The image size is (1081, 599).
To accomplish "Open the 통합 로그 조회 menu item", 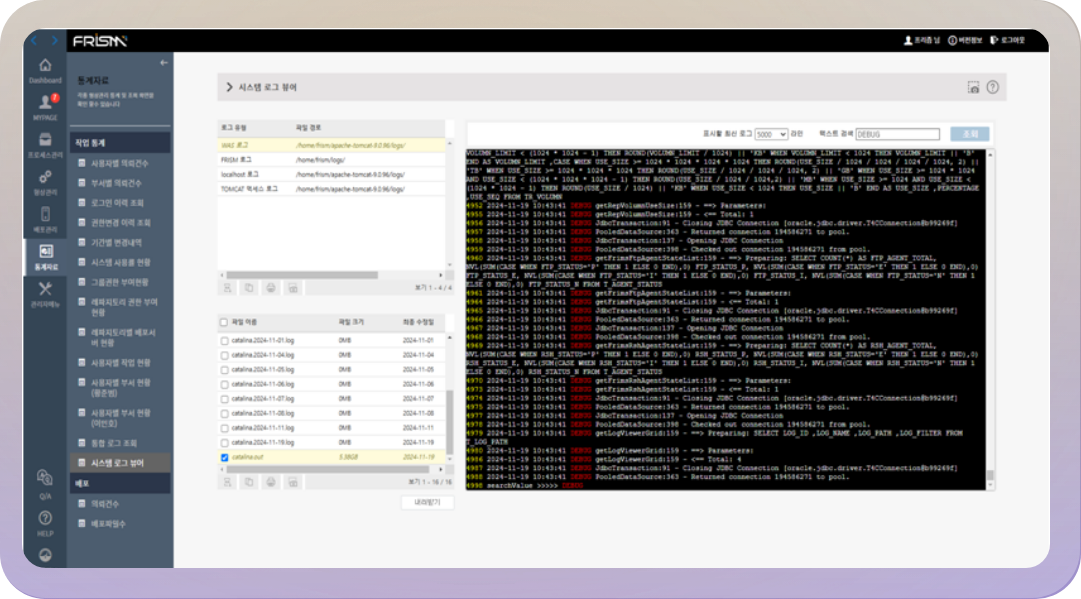I will [x=114, y=443].
